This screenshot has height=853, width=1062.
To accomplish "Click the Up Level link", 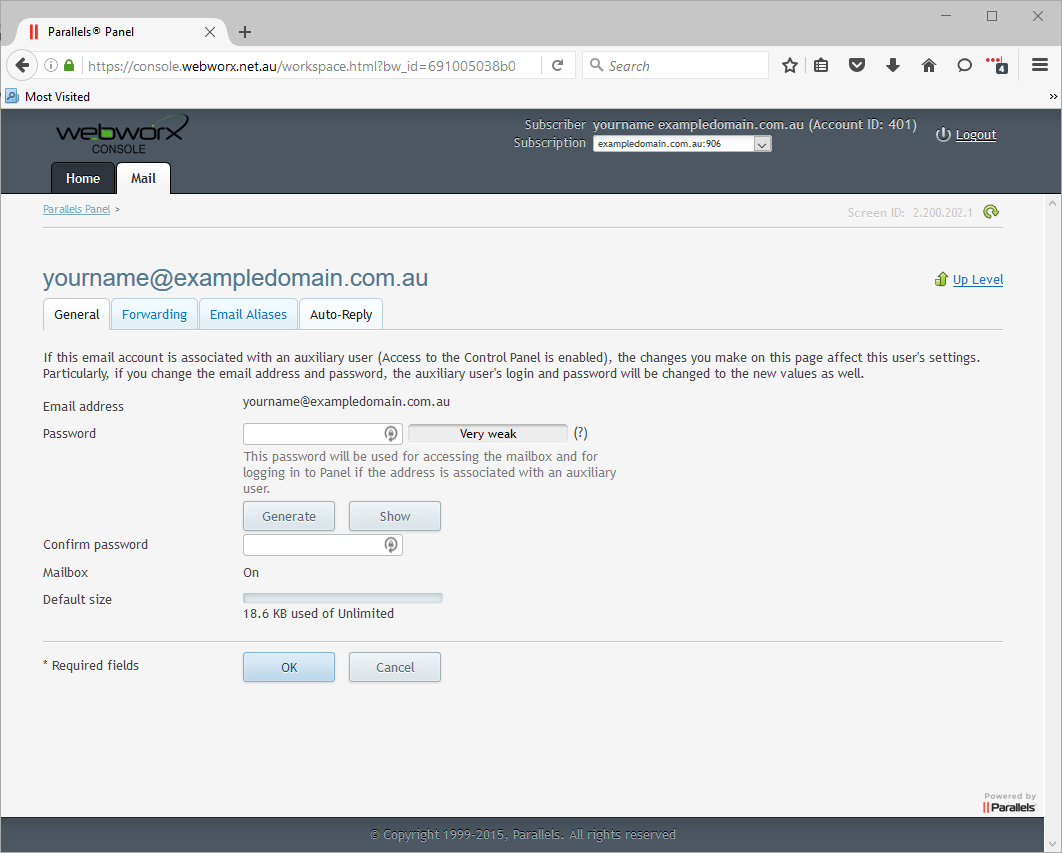I will 977,280.
